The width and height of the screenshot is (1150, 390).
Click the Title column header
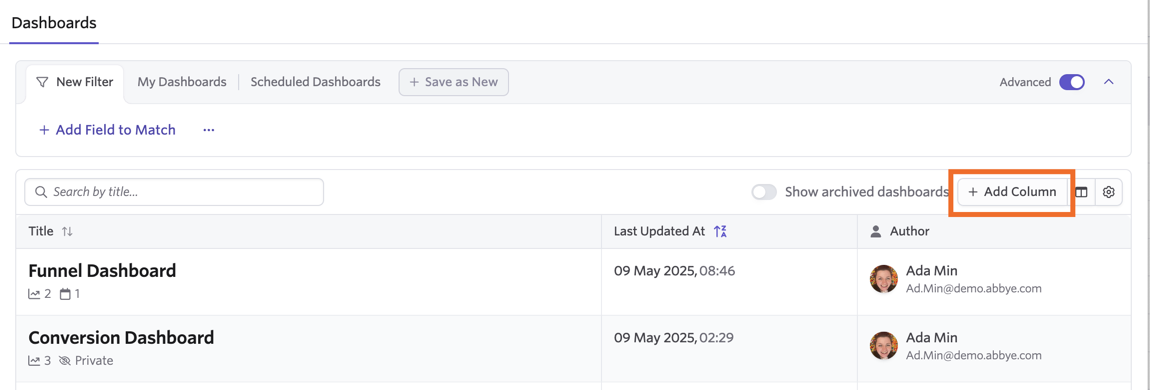click(41, 232)
